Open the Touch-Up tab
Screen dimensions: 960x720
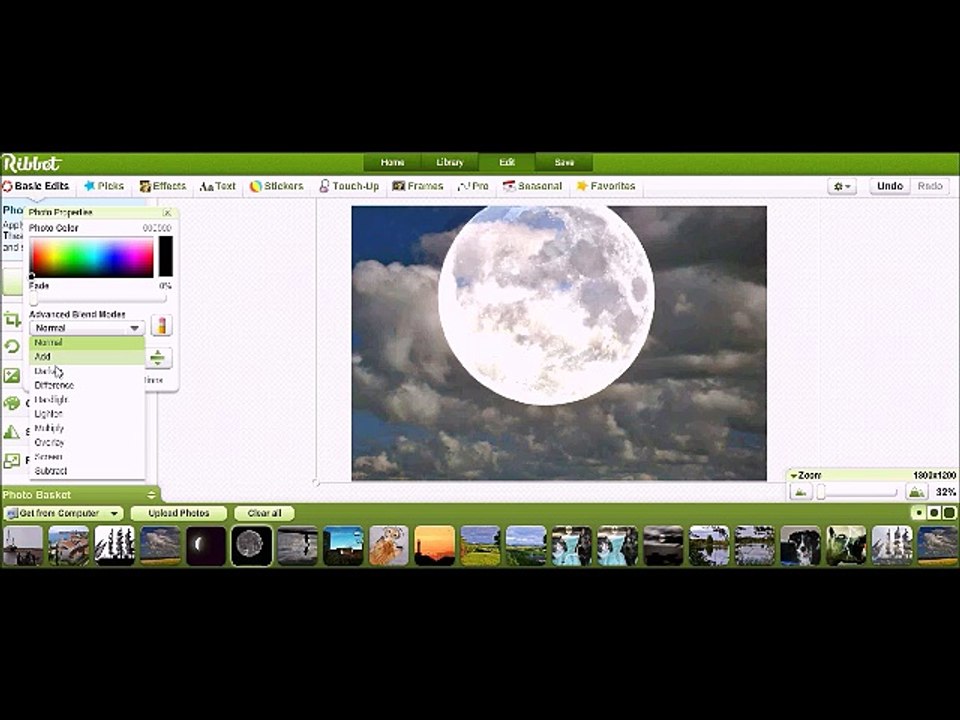(x=349, y=186)
